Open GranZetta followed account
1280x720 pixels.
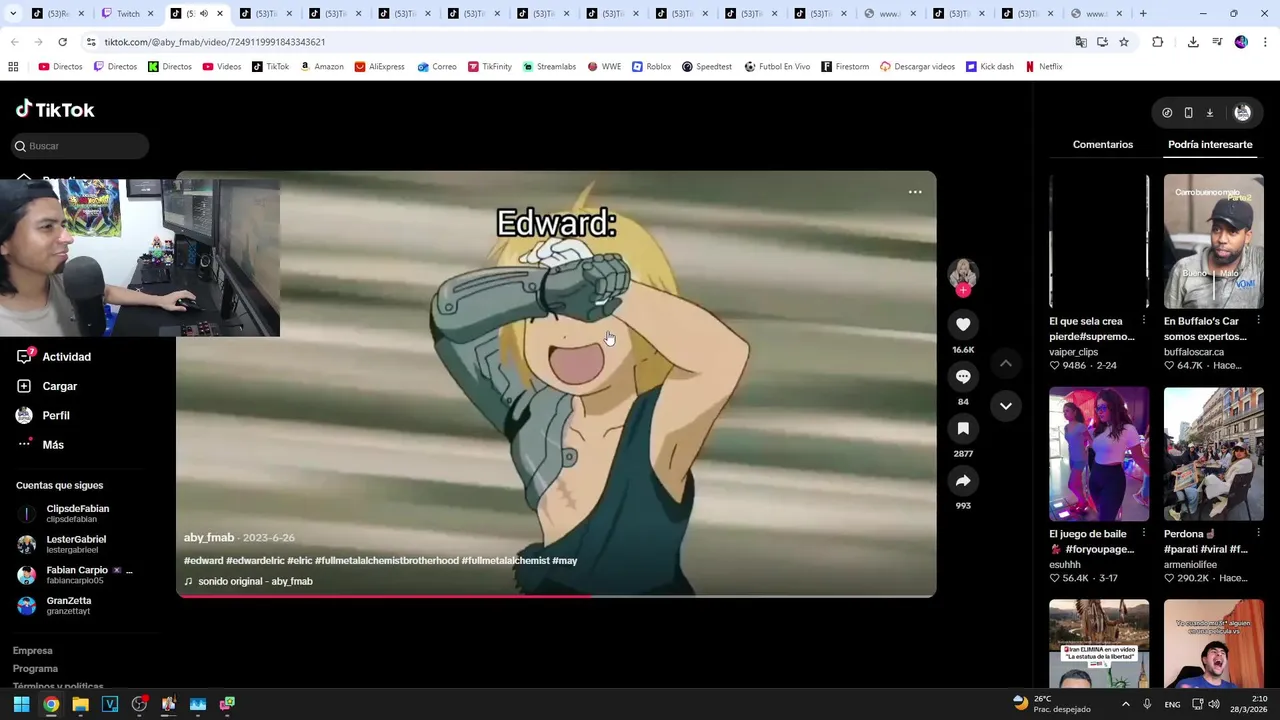pos(67,606)
